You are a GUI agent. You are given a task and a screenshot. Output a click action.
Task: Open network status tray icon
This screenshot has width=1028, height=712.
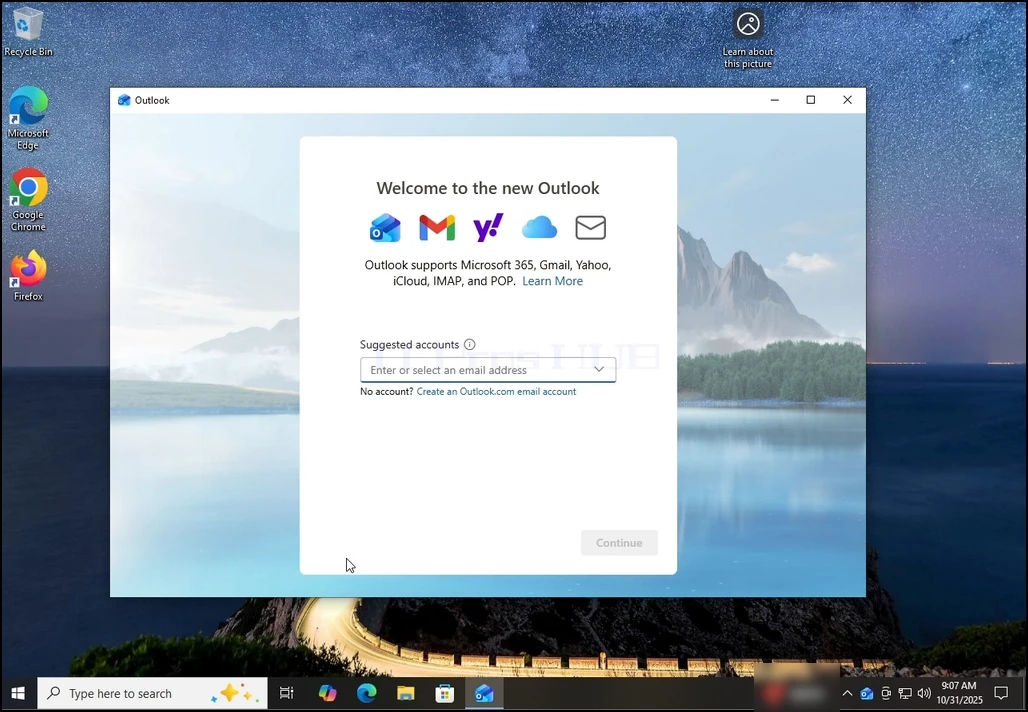coord(905,694)
